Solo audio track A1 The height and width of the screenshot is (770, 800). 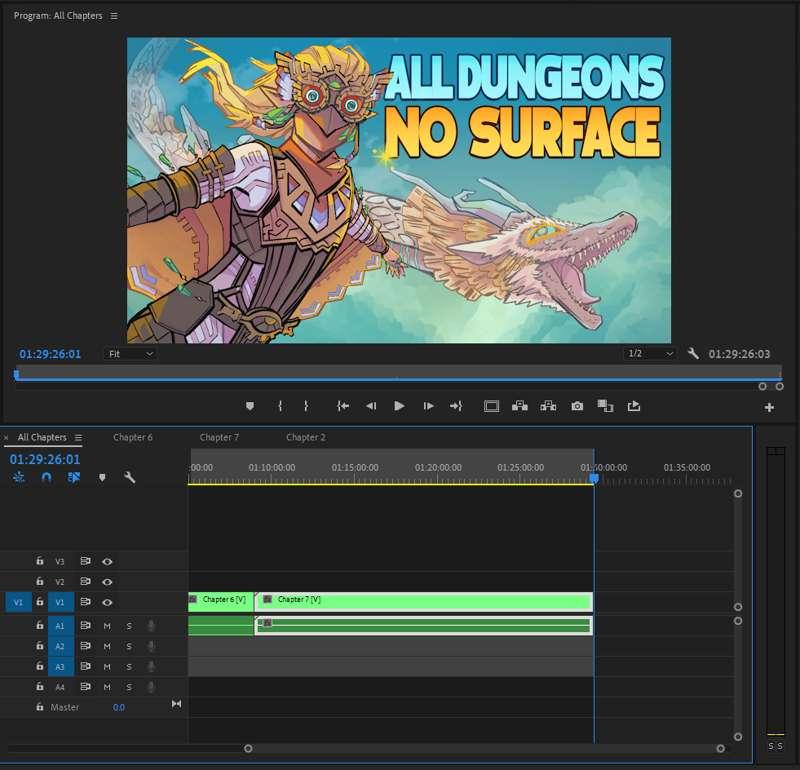click(x=129, y=626)
